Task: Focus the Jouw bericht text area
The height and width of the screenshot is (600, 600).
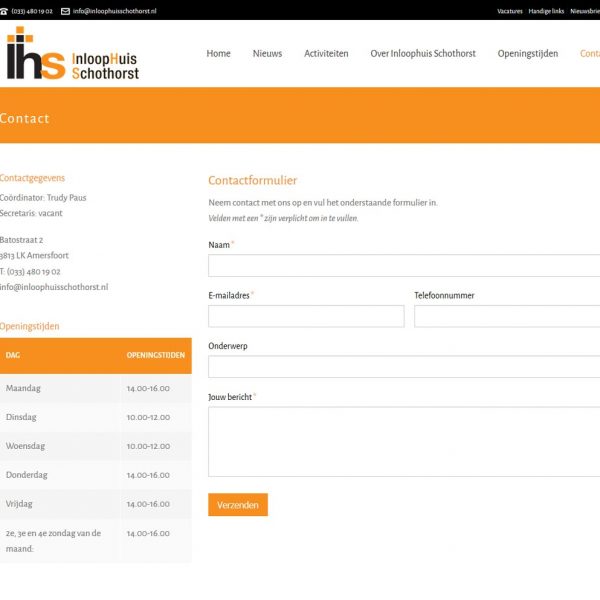Action: (404, 441)
